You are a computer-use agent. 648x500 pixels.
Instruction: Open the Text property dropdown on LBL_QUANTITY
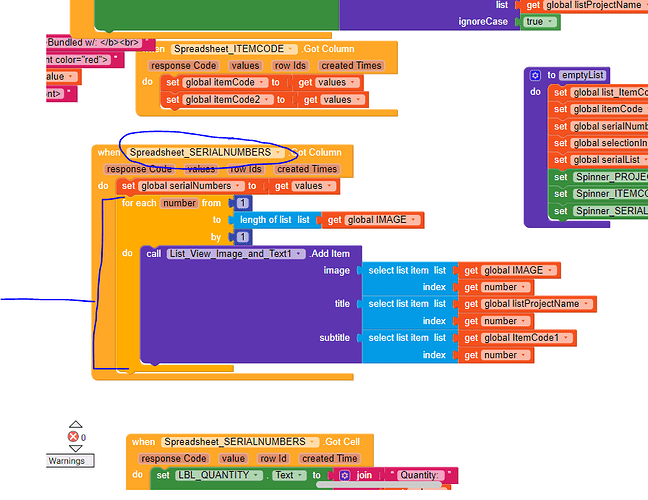300,475
